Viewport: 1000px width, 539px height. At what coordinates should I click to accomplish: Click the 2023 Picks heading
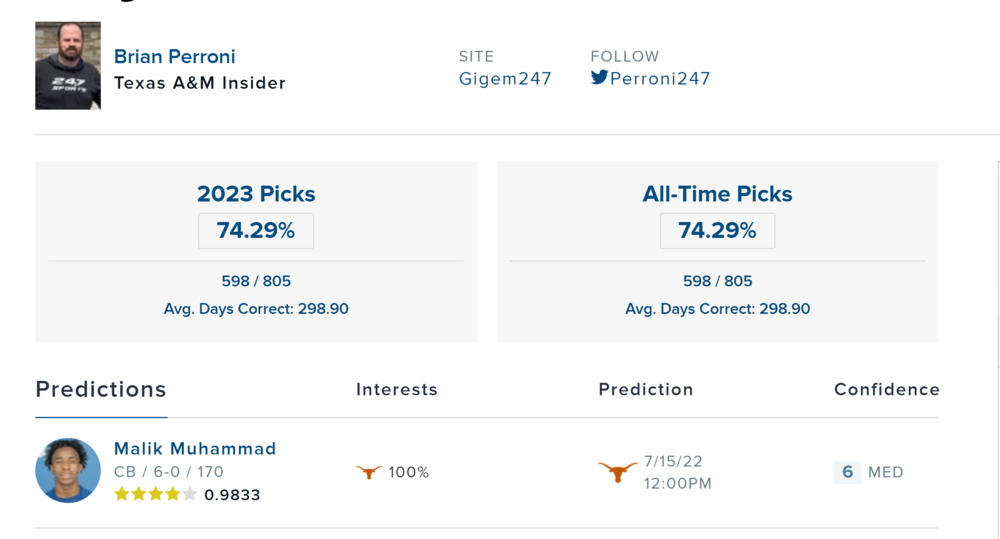[256, 194]
